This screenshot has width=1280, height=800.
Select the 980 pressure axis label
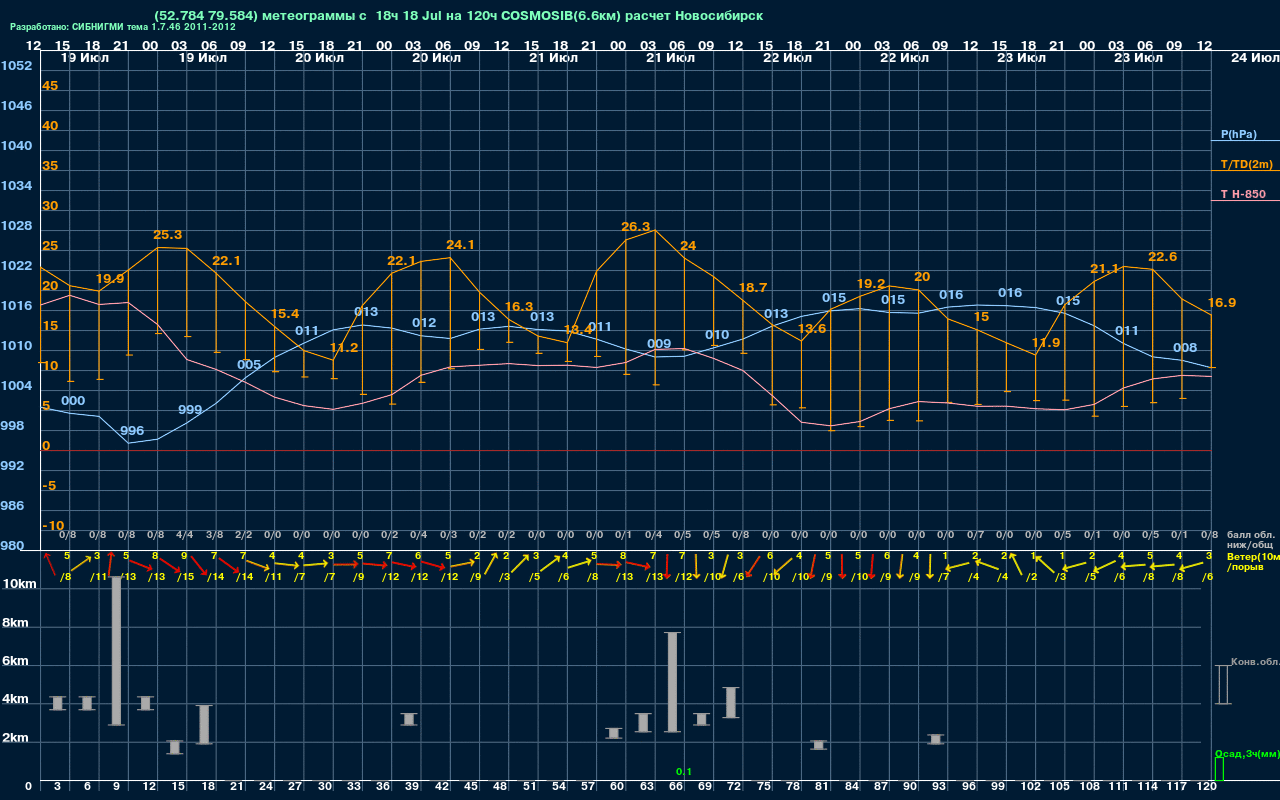coord(13,546)
